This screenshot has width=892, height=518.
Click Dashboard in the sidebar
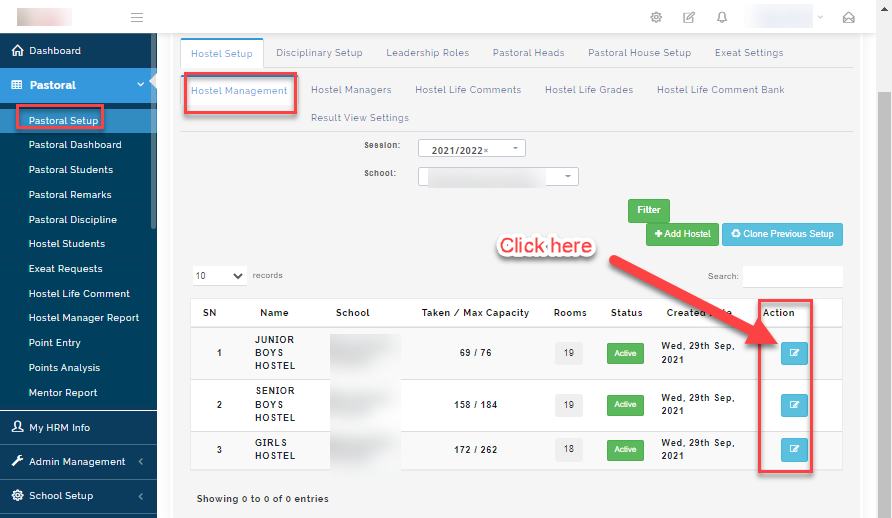point(55,51)
